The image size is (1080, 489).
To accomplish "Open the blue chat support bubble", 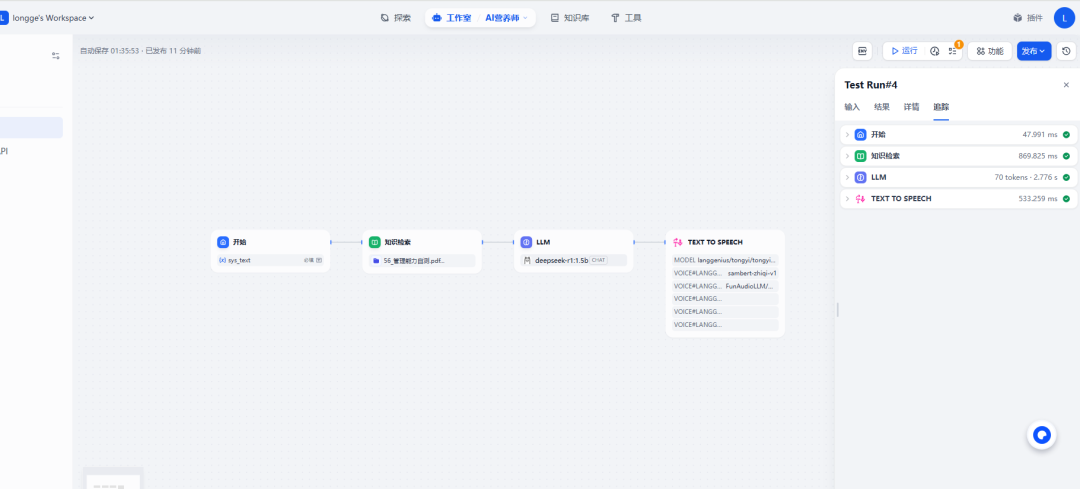I will [x=1041, y=435].
